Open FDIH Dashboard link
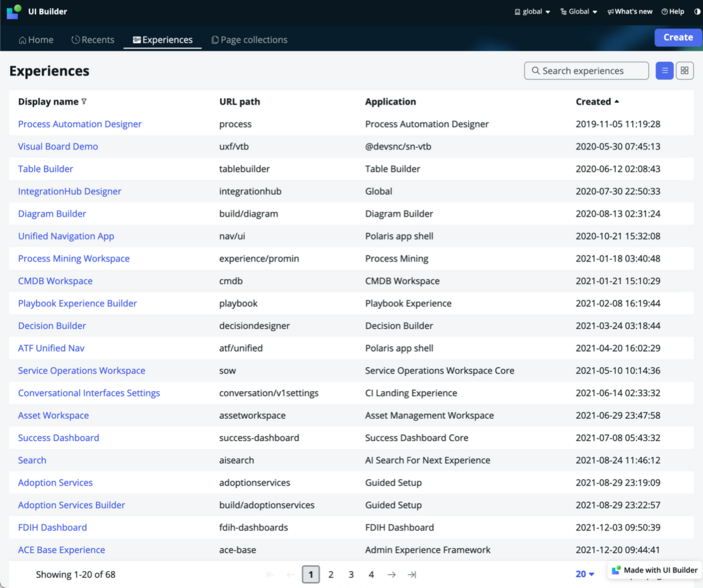Viewport: 703px width, 588px height. pyautogui.click(x=52, y=528)
